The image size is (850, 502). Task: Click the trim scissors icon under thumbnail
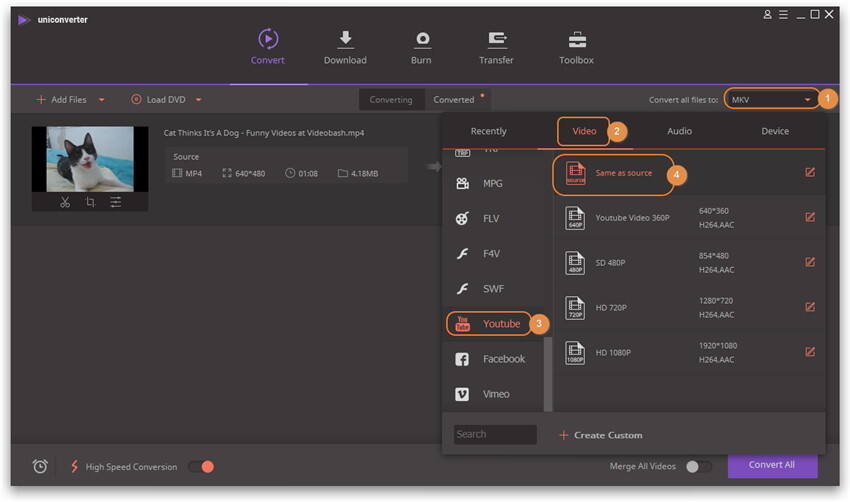point(65,202)
